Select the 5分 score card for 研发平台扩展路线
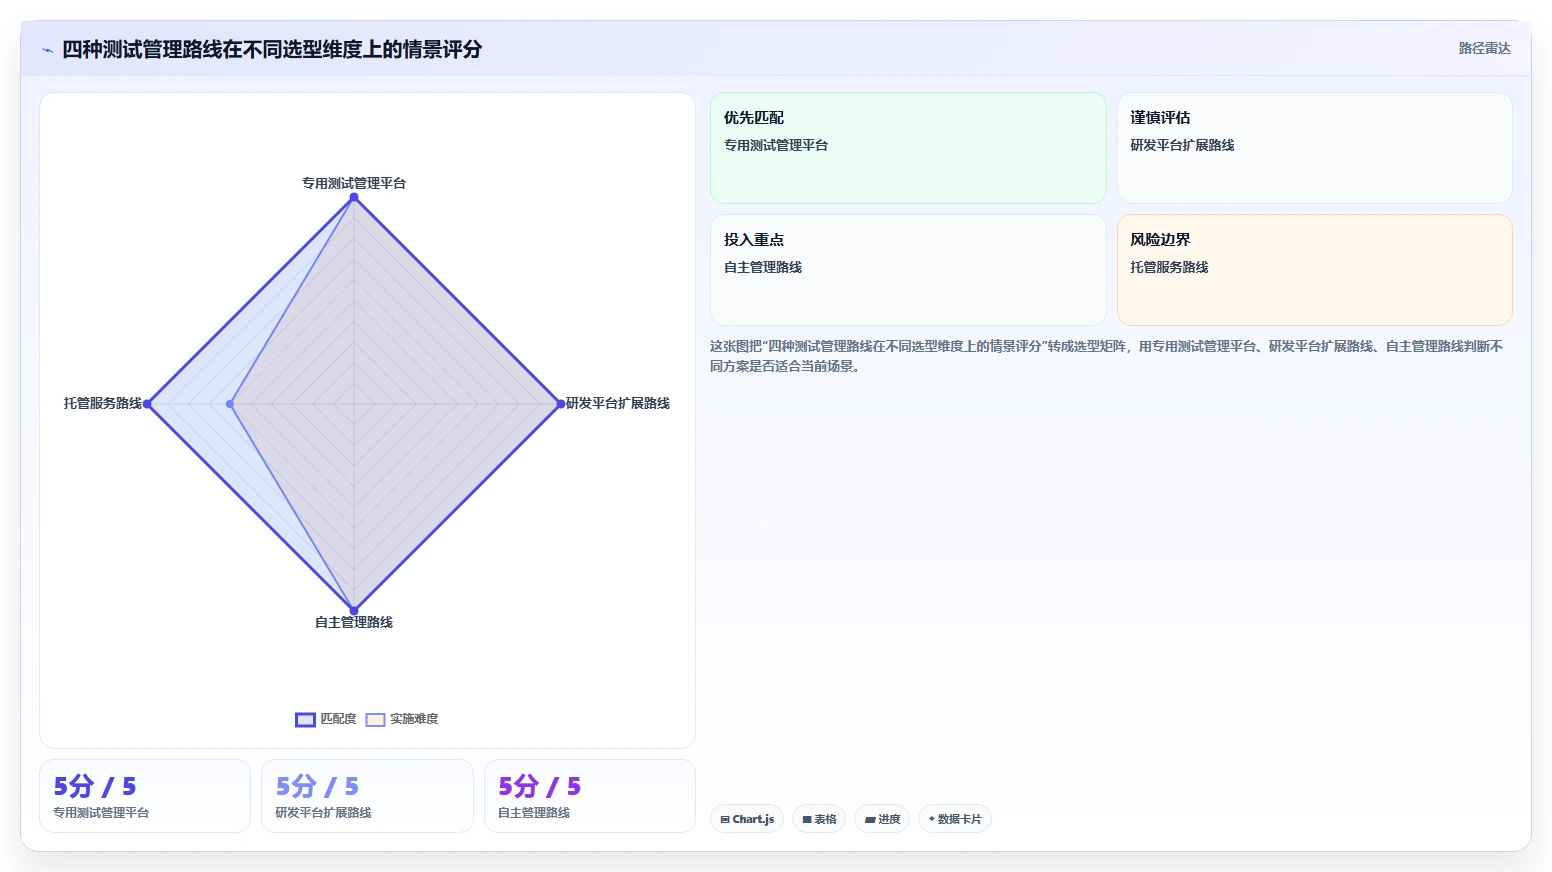 tap(367, 796)
